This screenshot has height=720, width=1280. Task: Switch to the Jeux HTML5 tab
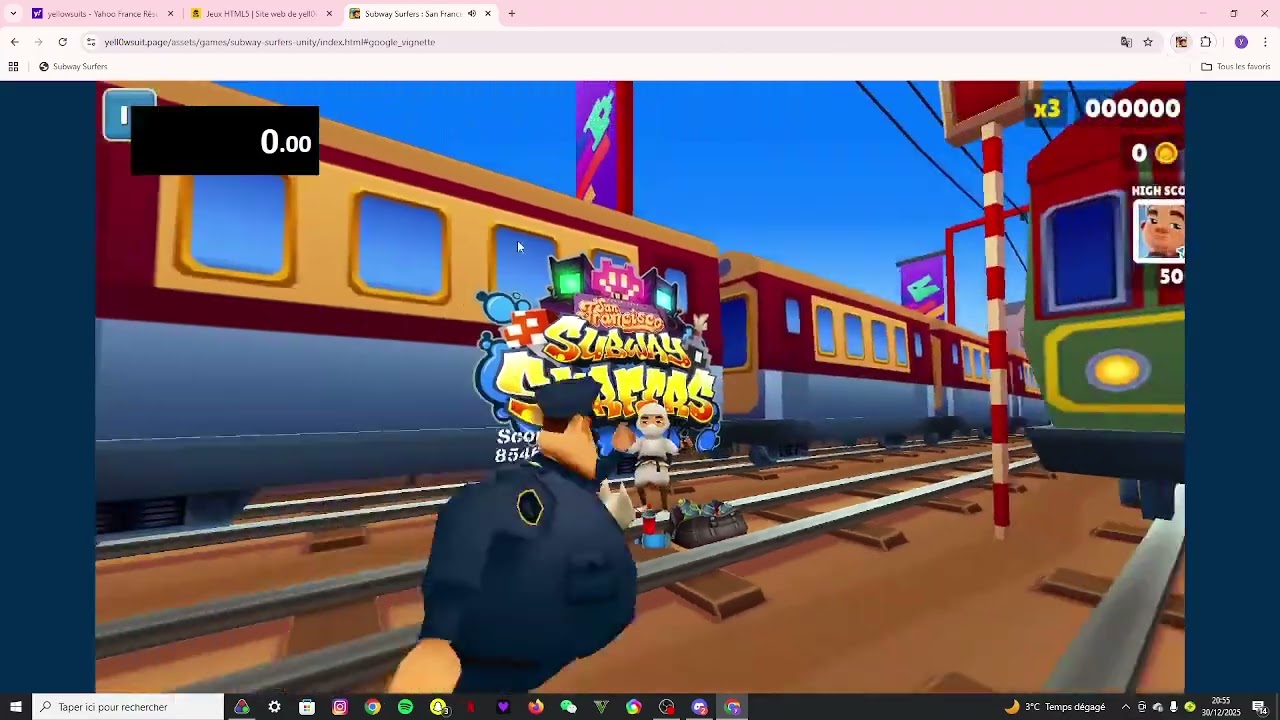click(261, 14)
